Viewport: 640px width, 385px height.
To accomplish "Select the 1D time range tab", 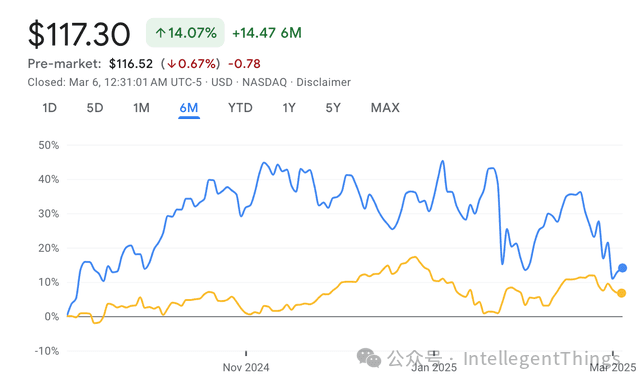I will [49, 108].
